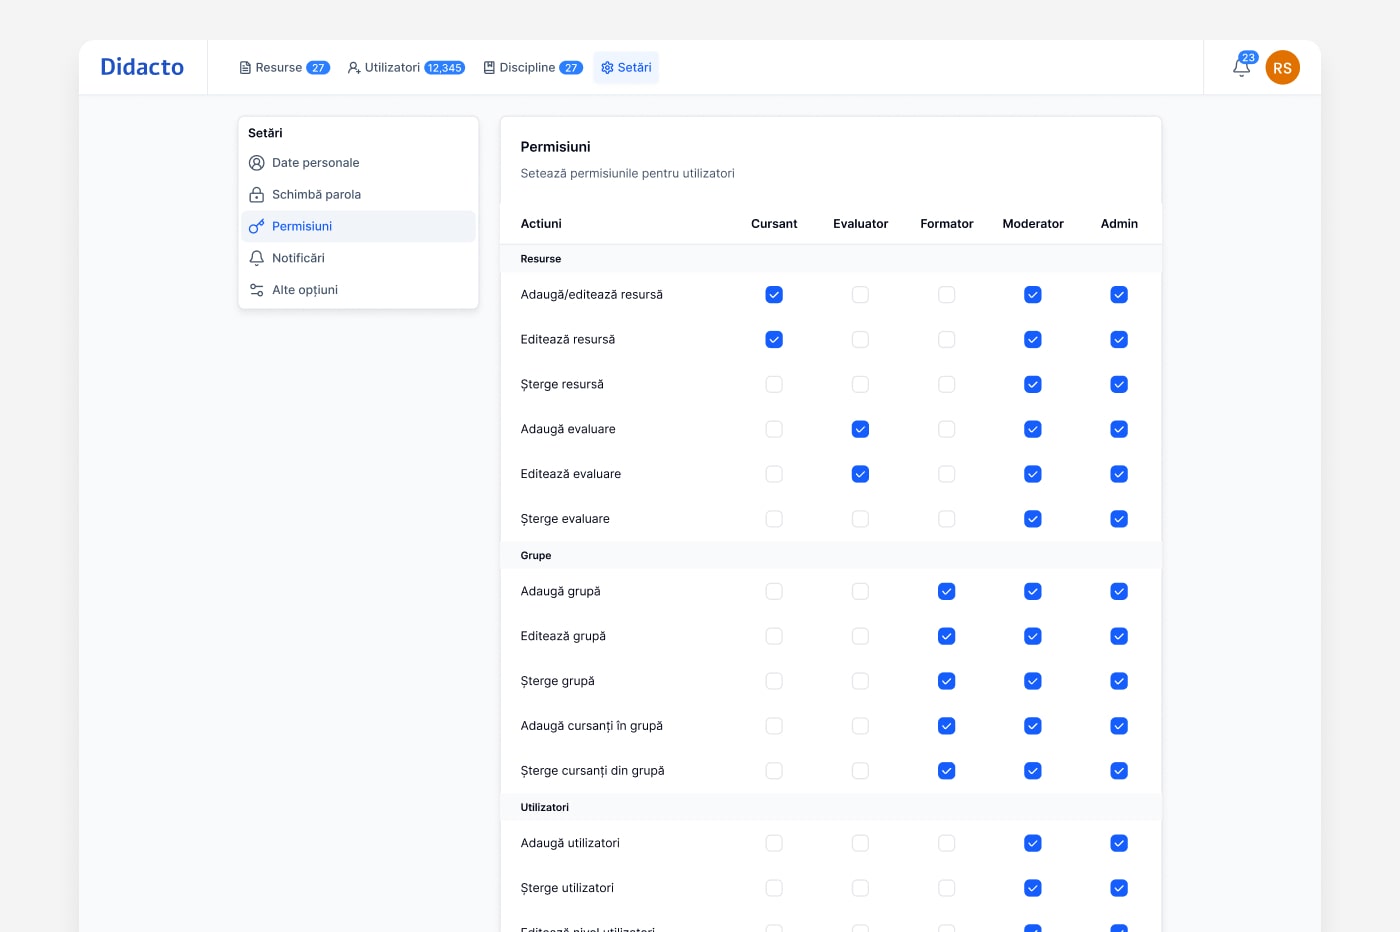Click the Alte opțiuni sliders icon

[257, 290]
